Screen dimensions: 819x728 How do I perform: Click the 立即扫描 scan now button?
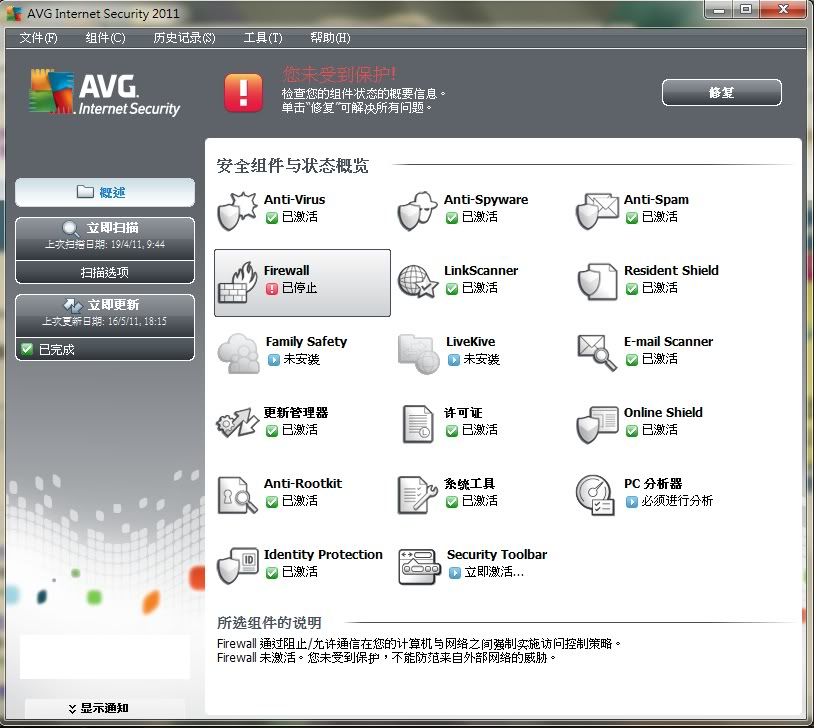[x=105, y=234]
